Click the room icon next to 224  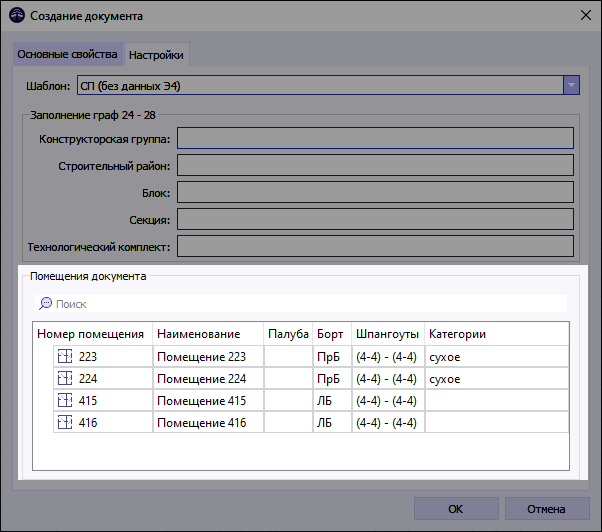65,378
